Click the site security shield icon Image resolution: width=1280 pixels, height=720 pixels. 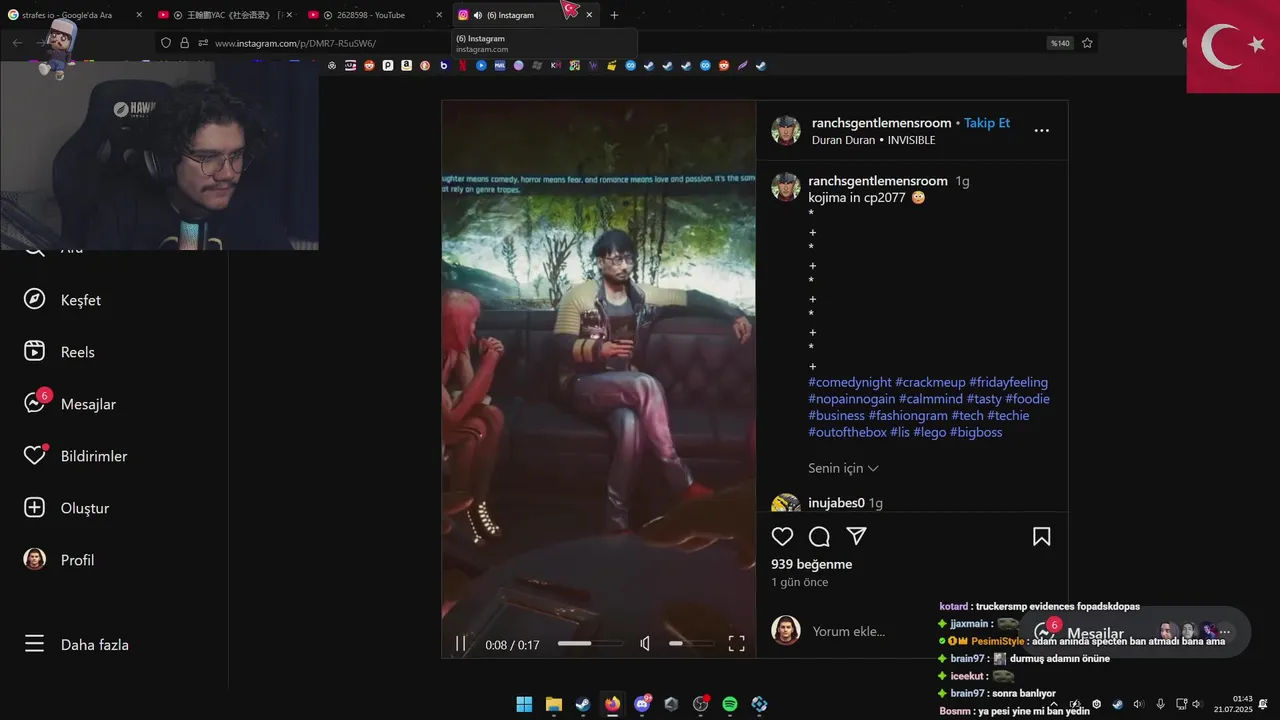(x=167, y=43)
